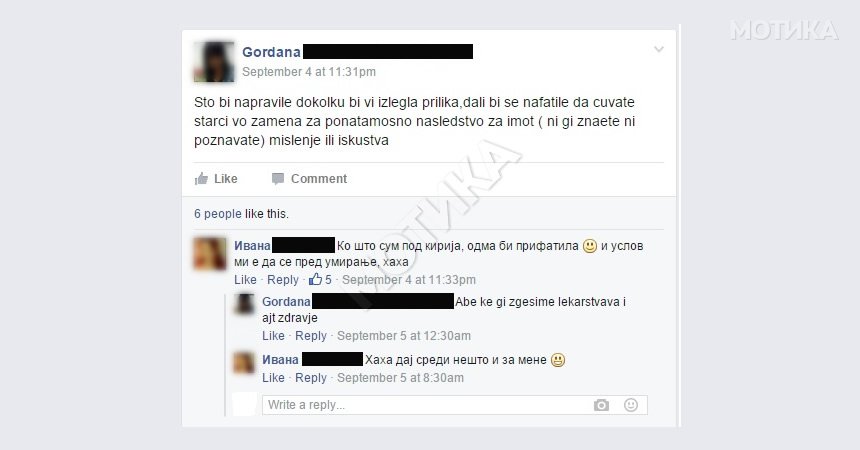Image resolution: width=860 pixels, height=450 pixels.
Task: Like Gordana's reply about lekarstvava
Action: pyautogui.click(x=273, y=336)
